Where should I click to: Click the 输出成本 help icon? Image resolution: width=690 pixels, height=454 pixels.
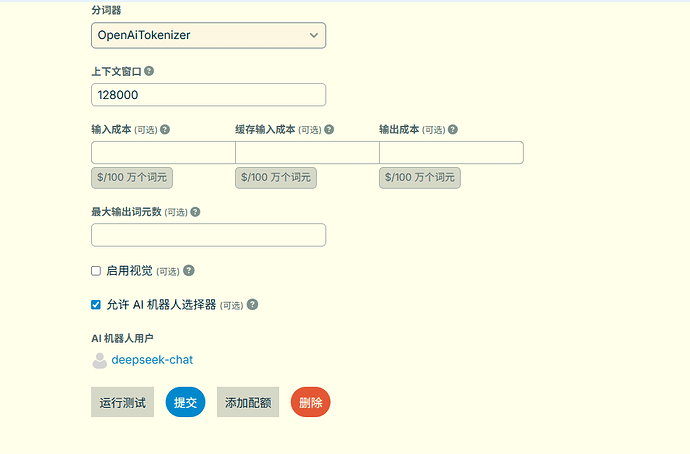tap(453, 129)
